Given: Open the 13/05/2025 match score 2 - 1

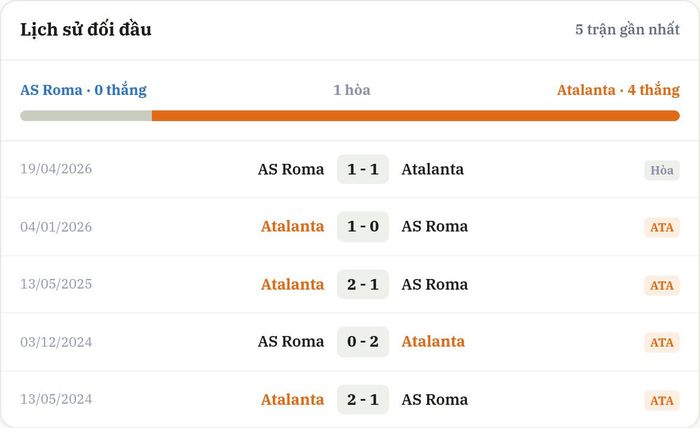Looking at the screenshot, I should (363, 284).
